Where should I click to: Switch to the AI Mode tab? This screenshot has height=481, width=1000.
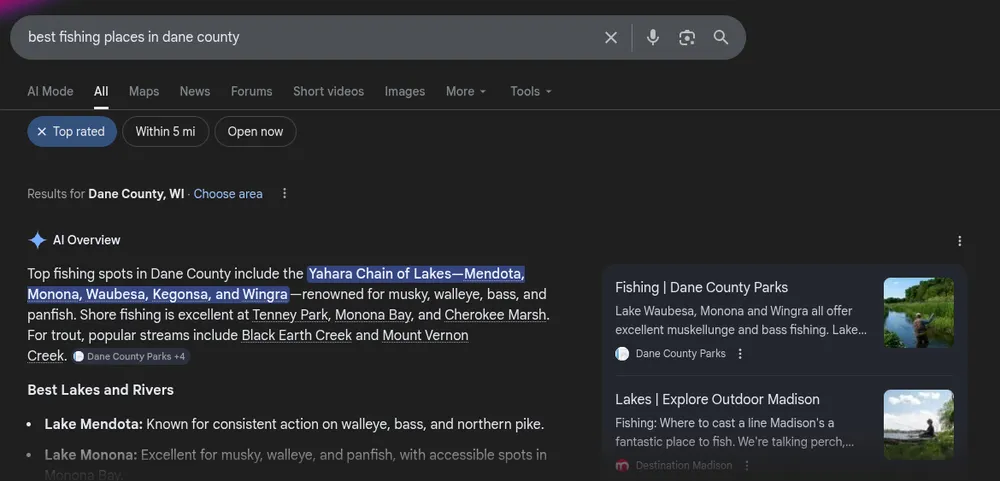50,91
